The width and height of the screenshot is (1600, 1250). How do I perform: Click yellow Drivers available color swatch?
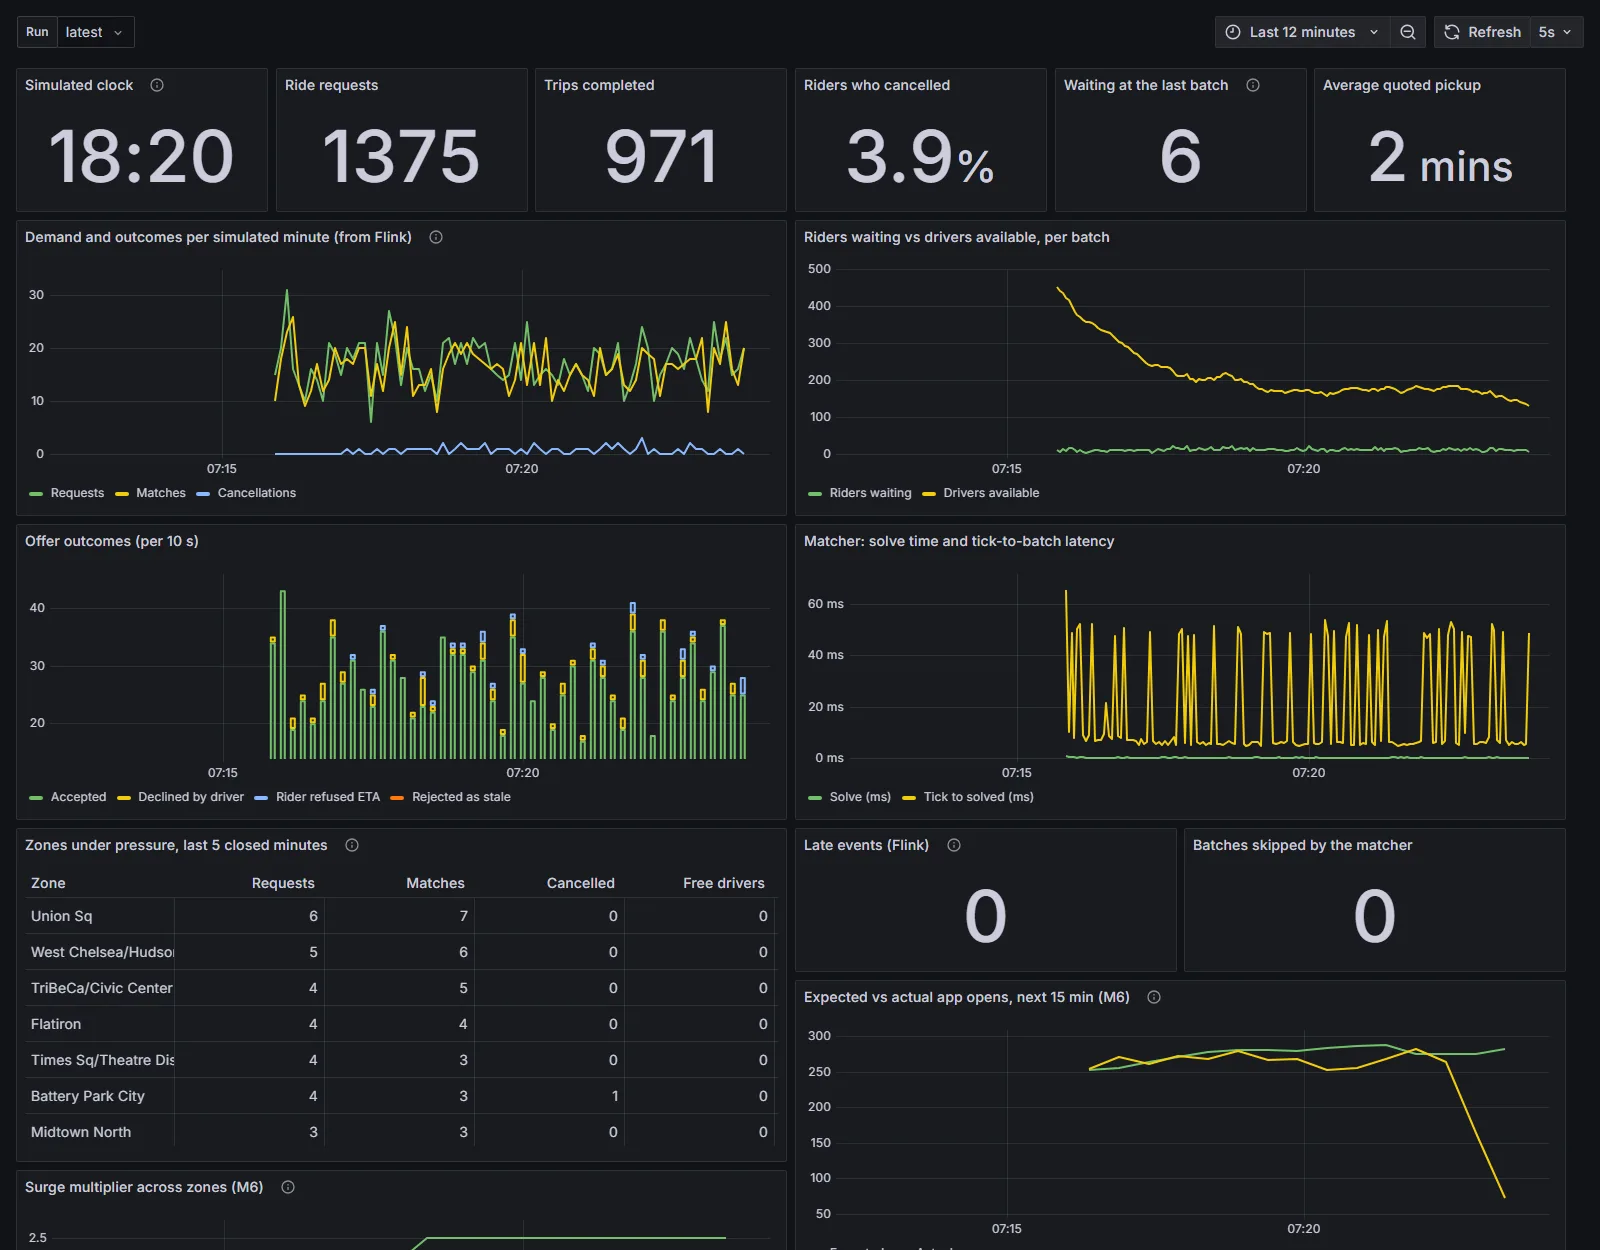[x=929, y=494]
